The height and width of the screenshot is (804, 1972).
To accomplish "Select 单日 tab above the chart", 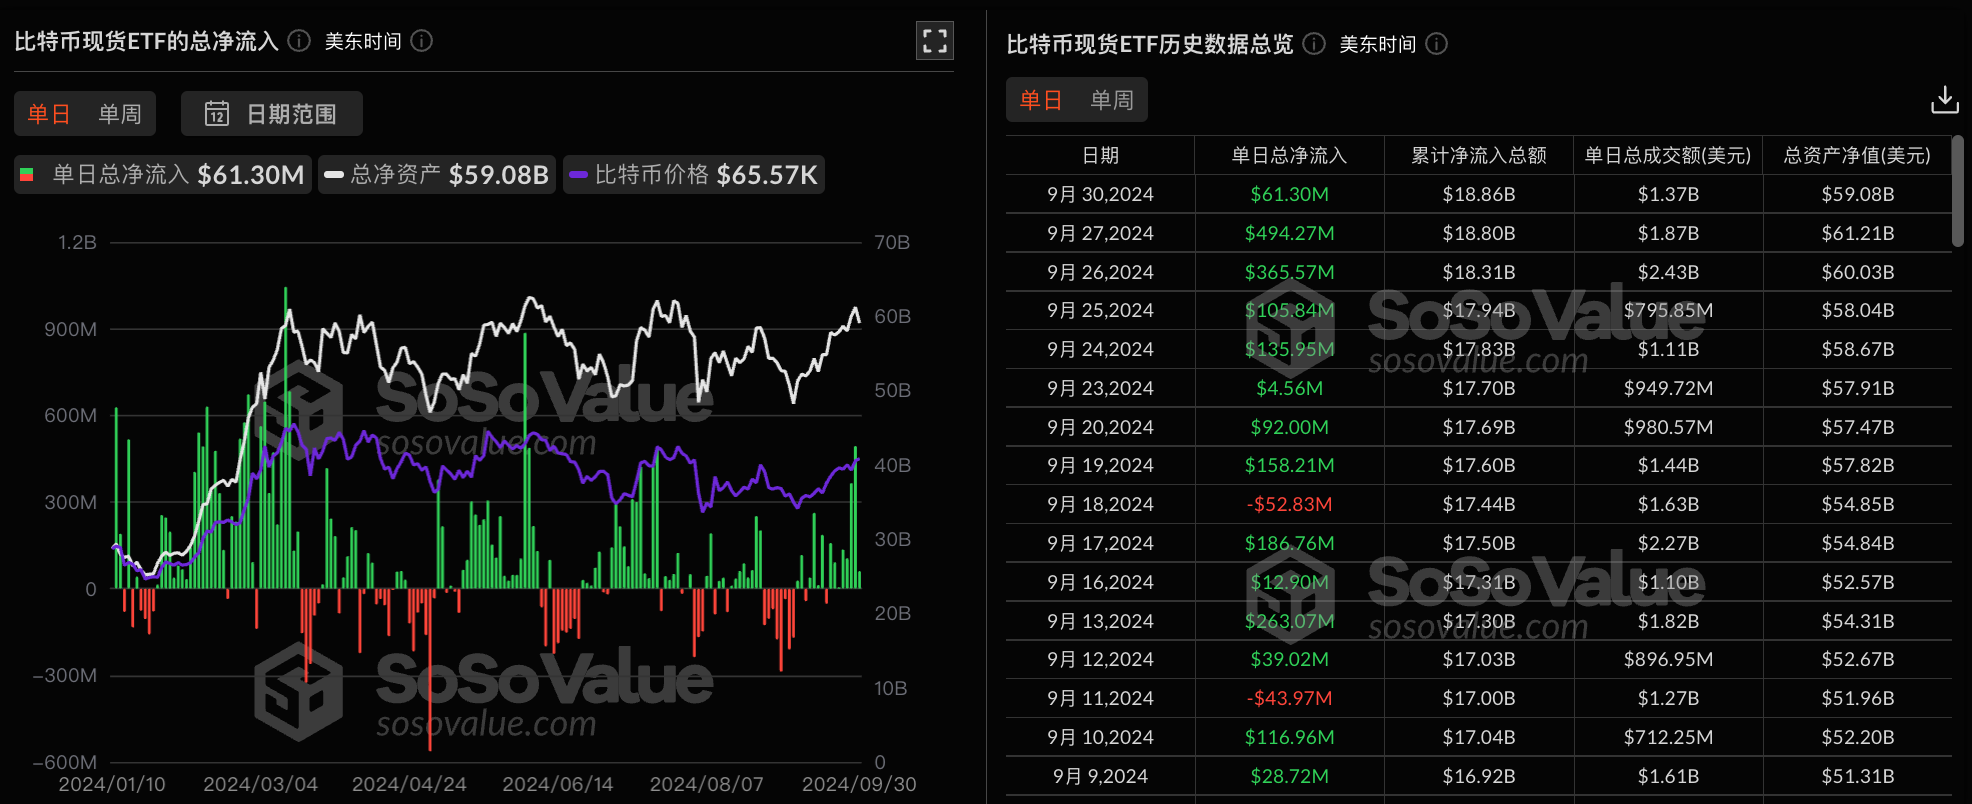I will tap(49, 114).
